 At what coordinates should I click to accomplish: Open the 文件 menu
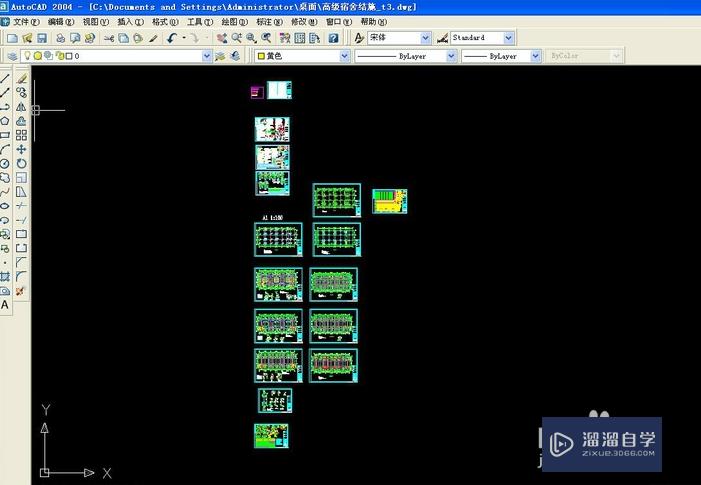coord(25,21)
